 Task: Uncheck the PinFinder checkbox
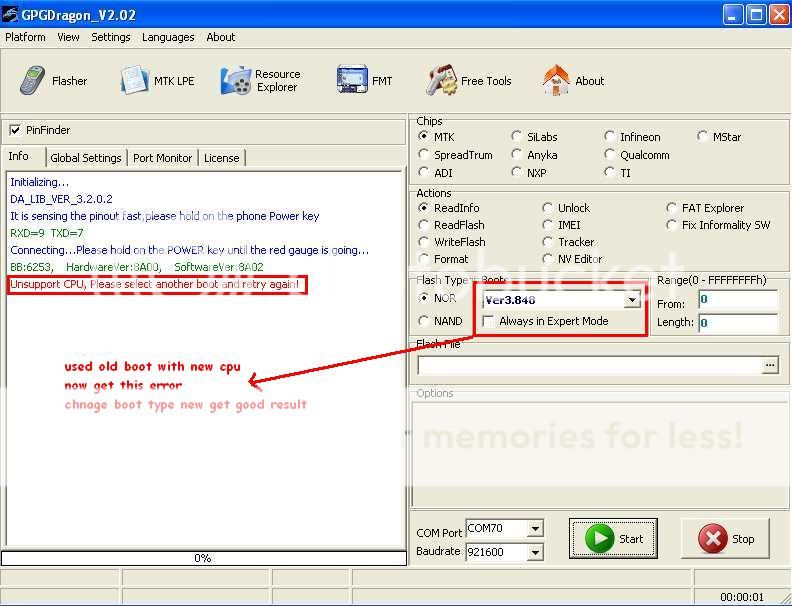click(x=15, y=130)
